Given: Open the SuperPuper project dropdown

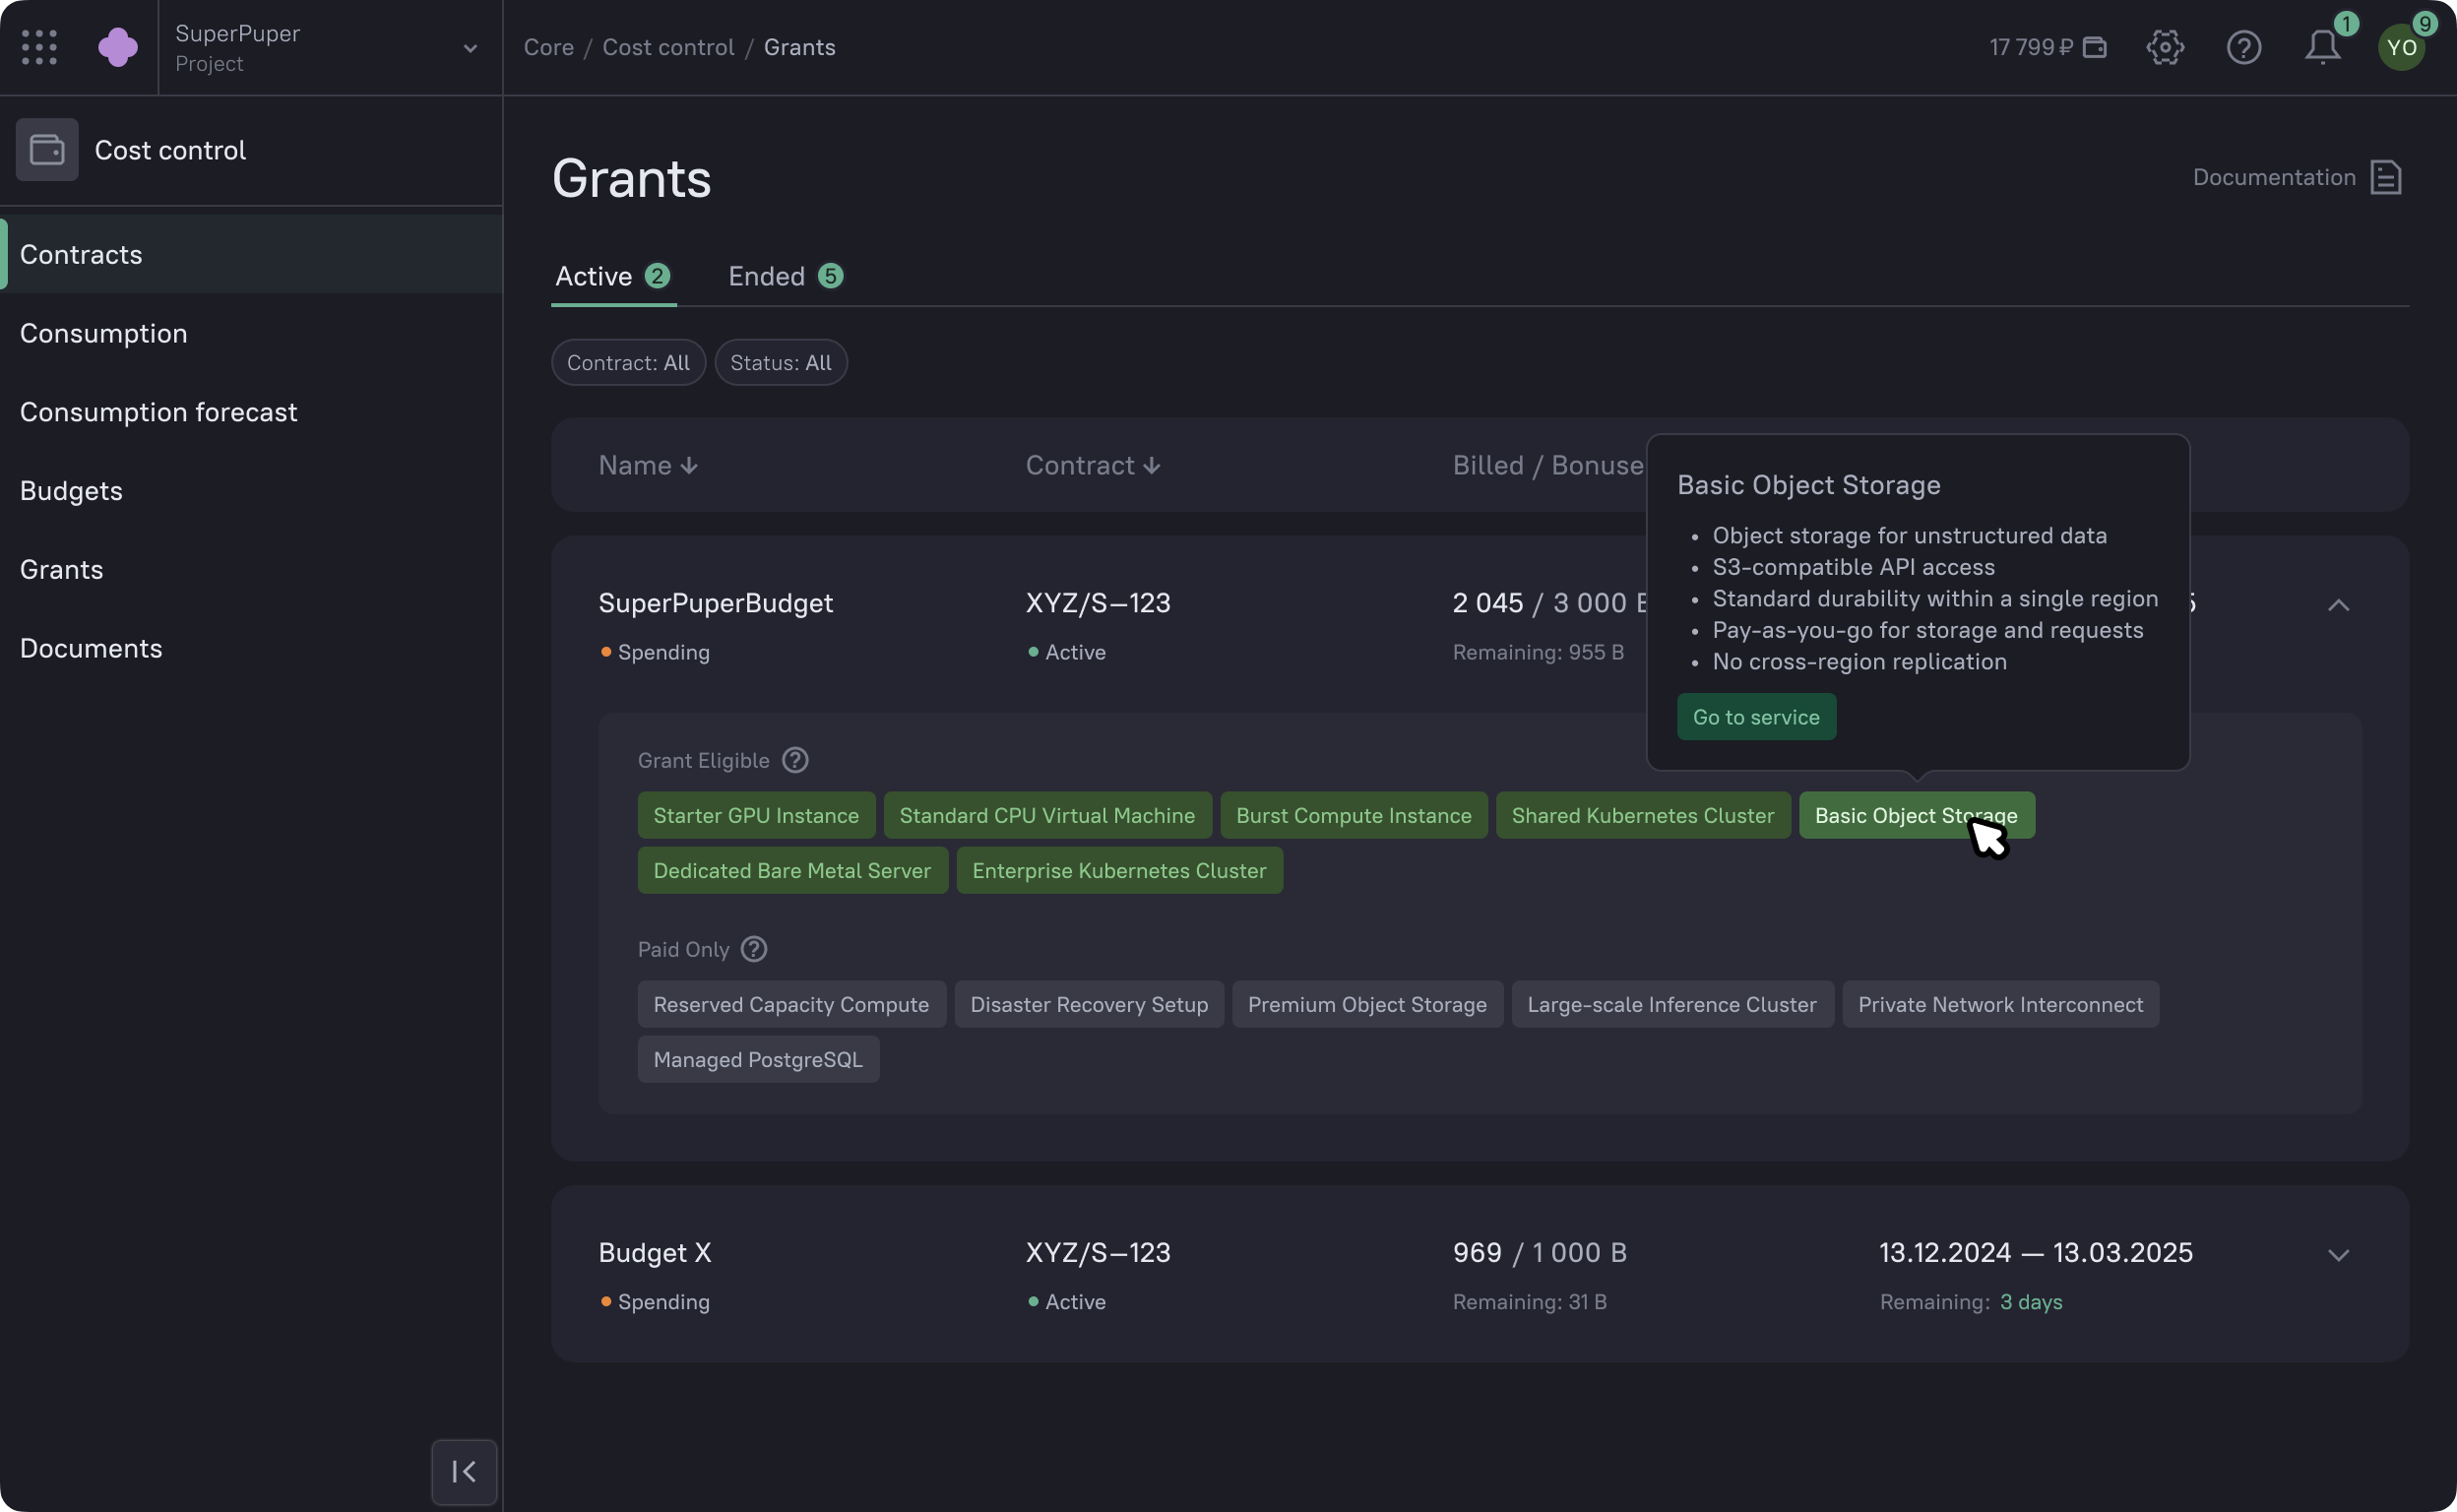Looking at the screenshot, I should [469, 48].
